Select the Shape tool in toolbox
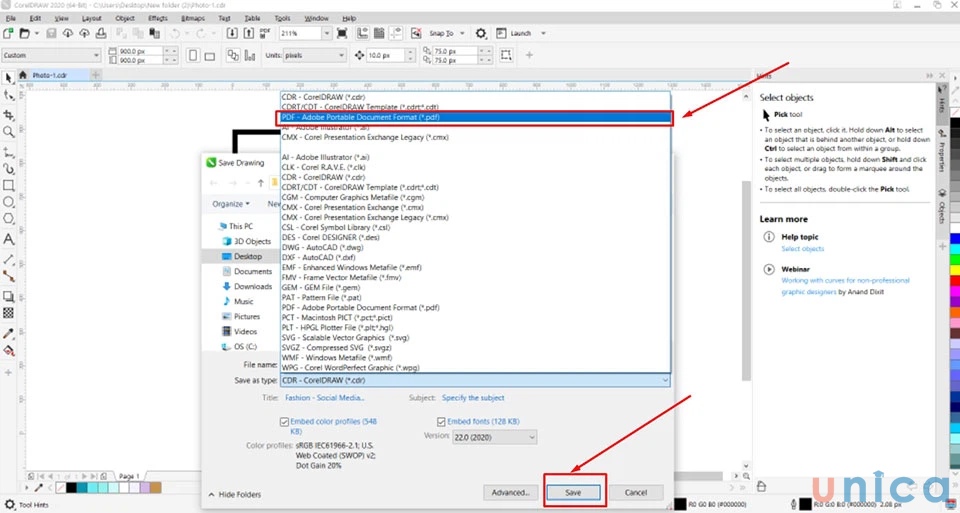Image resolution: width=960 pixels, height=513 pixels. (x=9, y=95)
